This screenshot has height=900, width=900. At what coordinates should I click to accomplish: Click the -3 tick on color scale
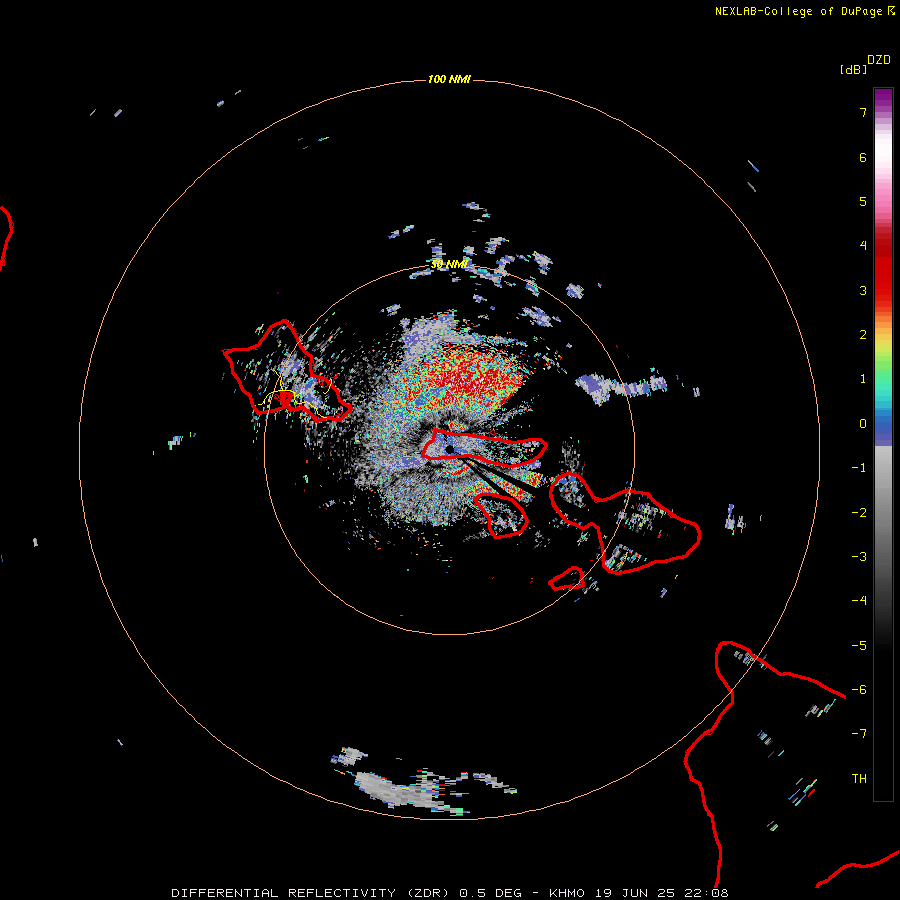click(x=859, y=557)
